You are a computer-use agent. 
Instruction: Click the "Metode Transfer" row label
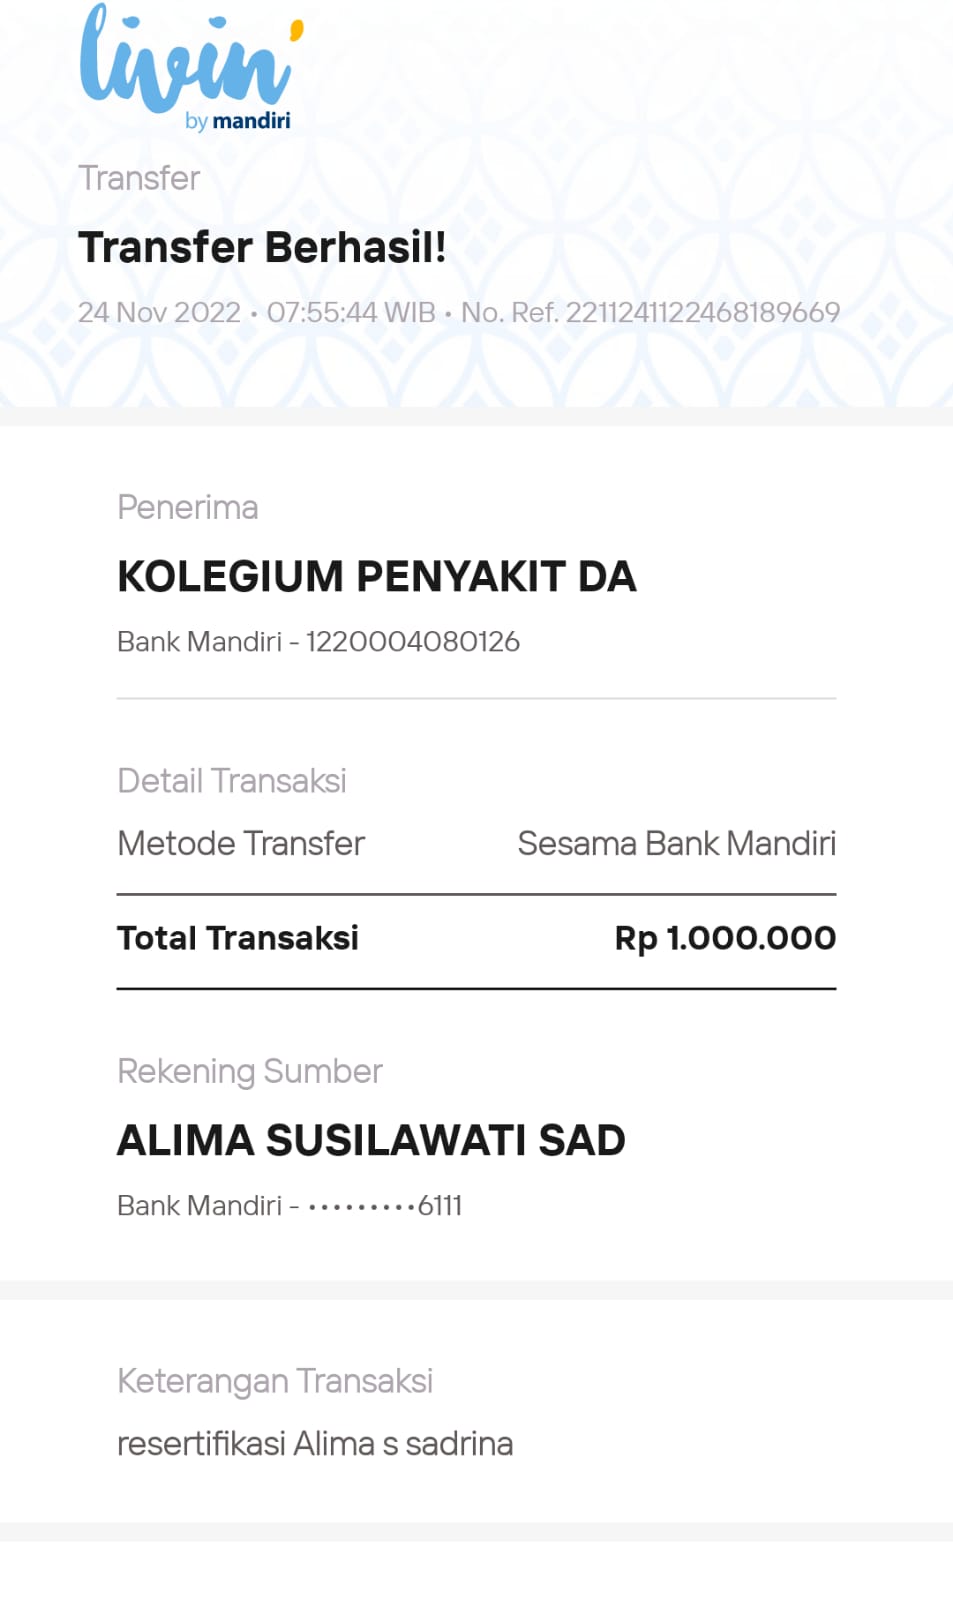[240, 844]
